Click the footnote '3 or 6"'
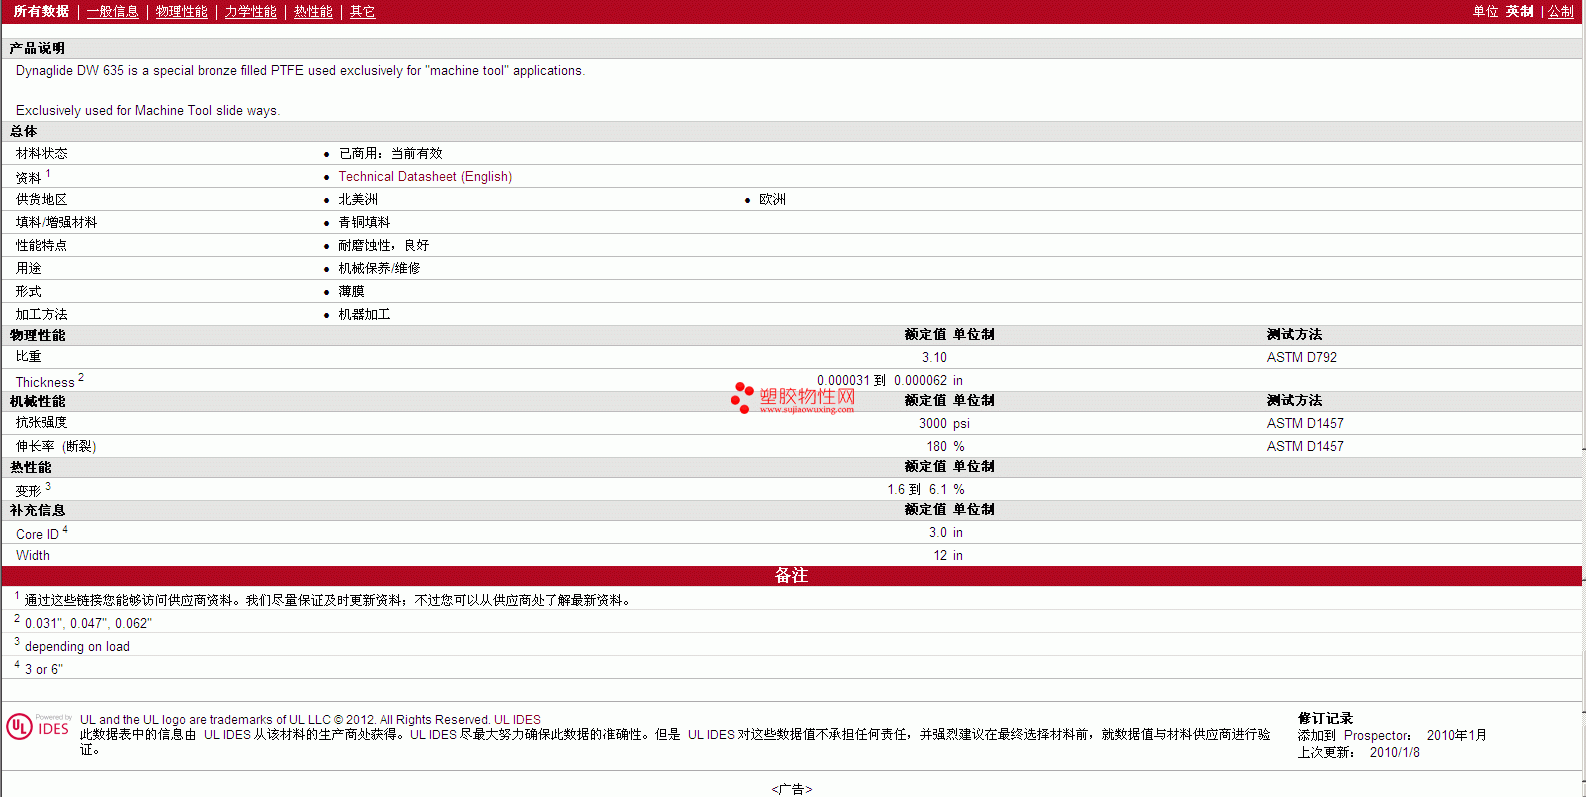This screenshot has height=797, width=1586. pyautogui.click(x=44, y=669)
